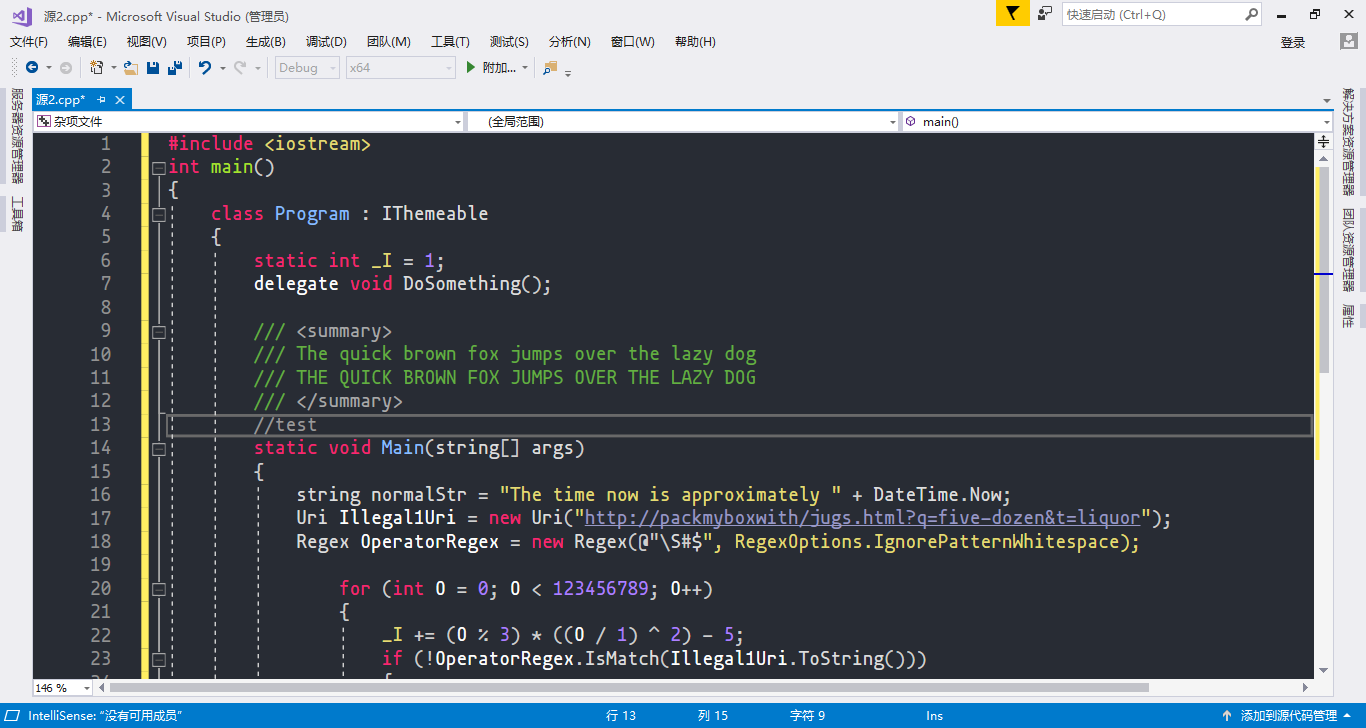Screen dimensions: 1366x728
Task: Collapse the summary comment block on line 9
Action: click(x=158, y=331)
